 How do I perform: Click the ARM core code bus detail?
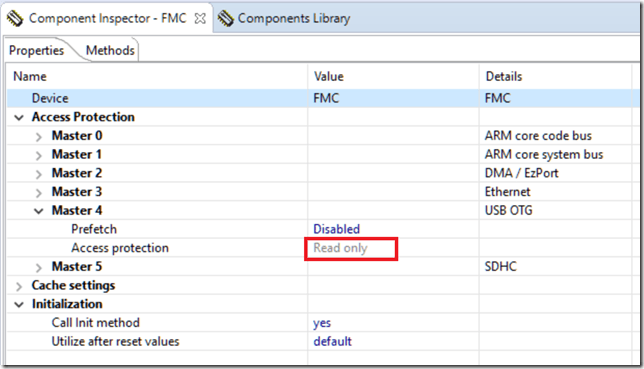538,136
